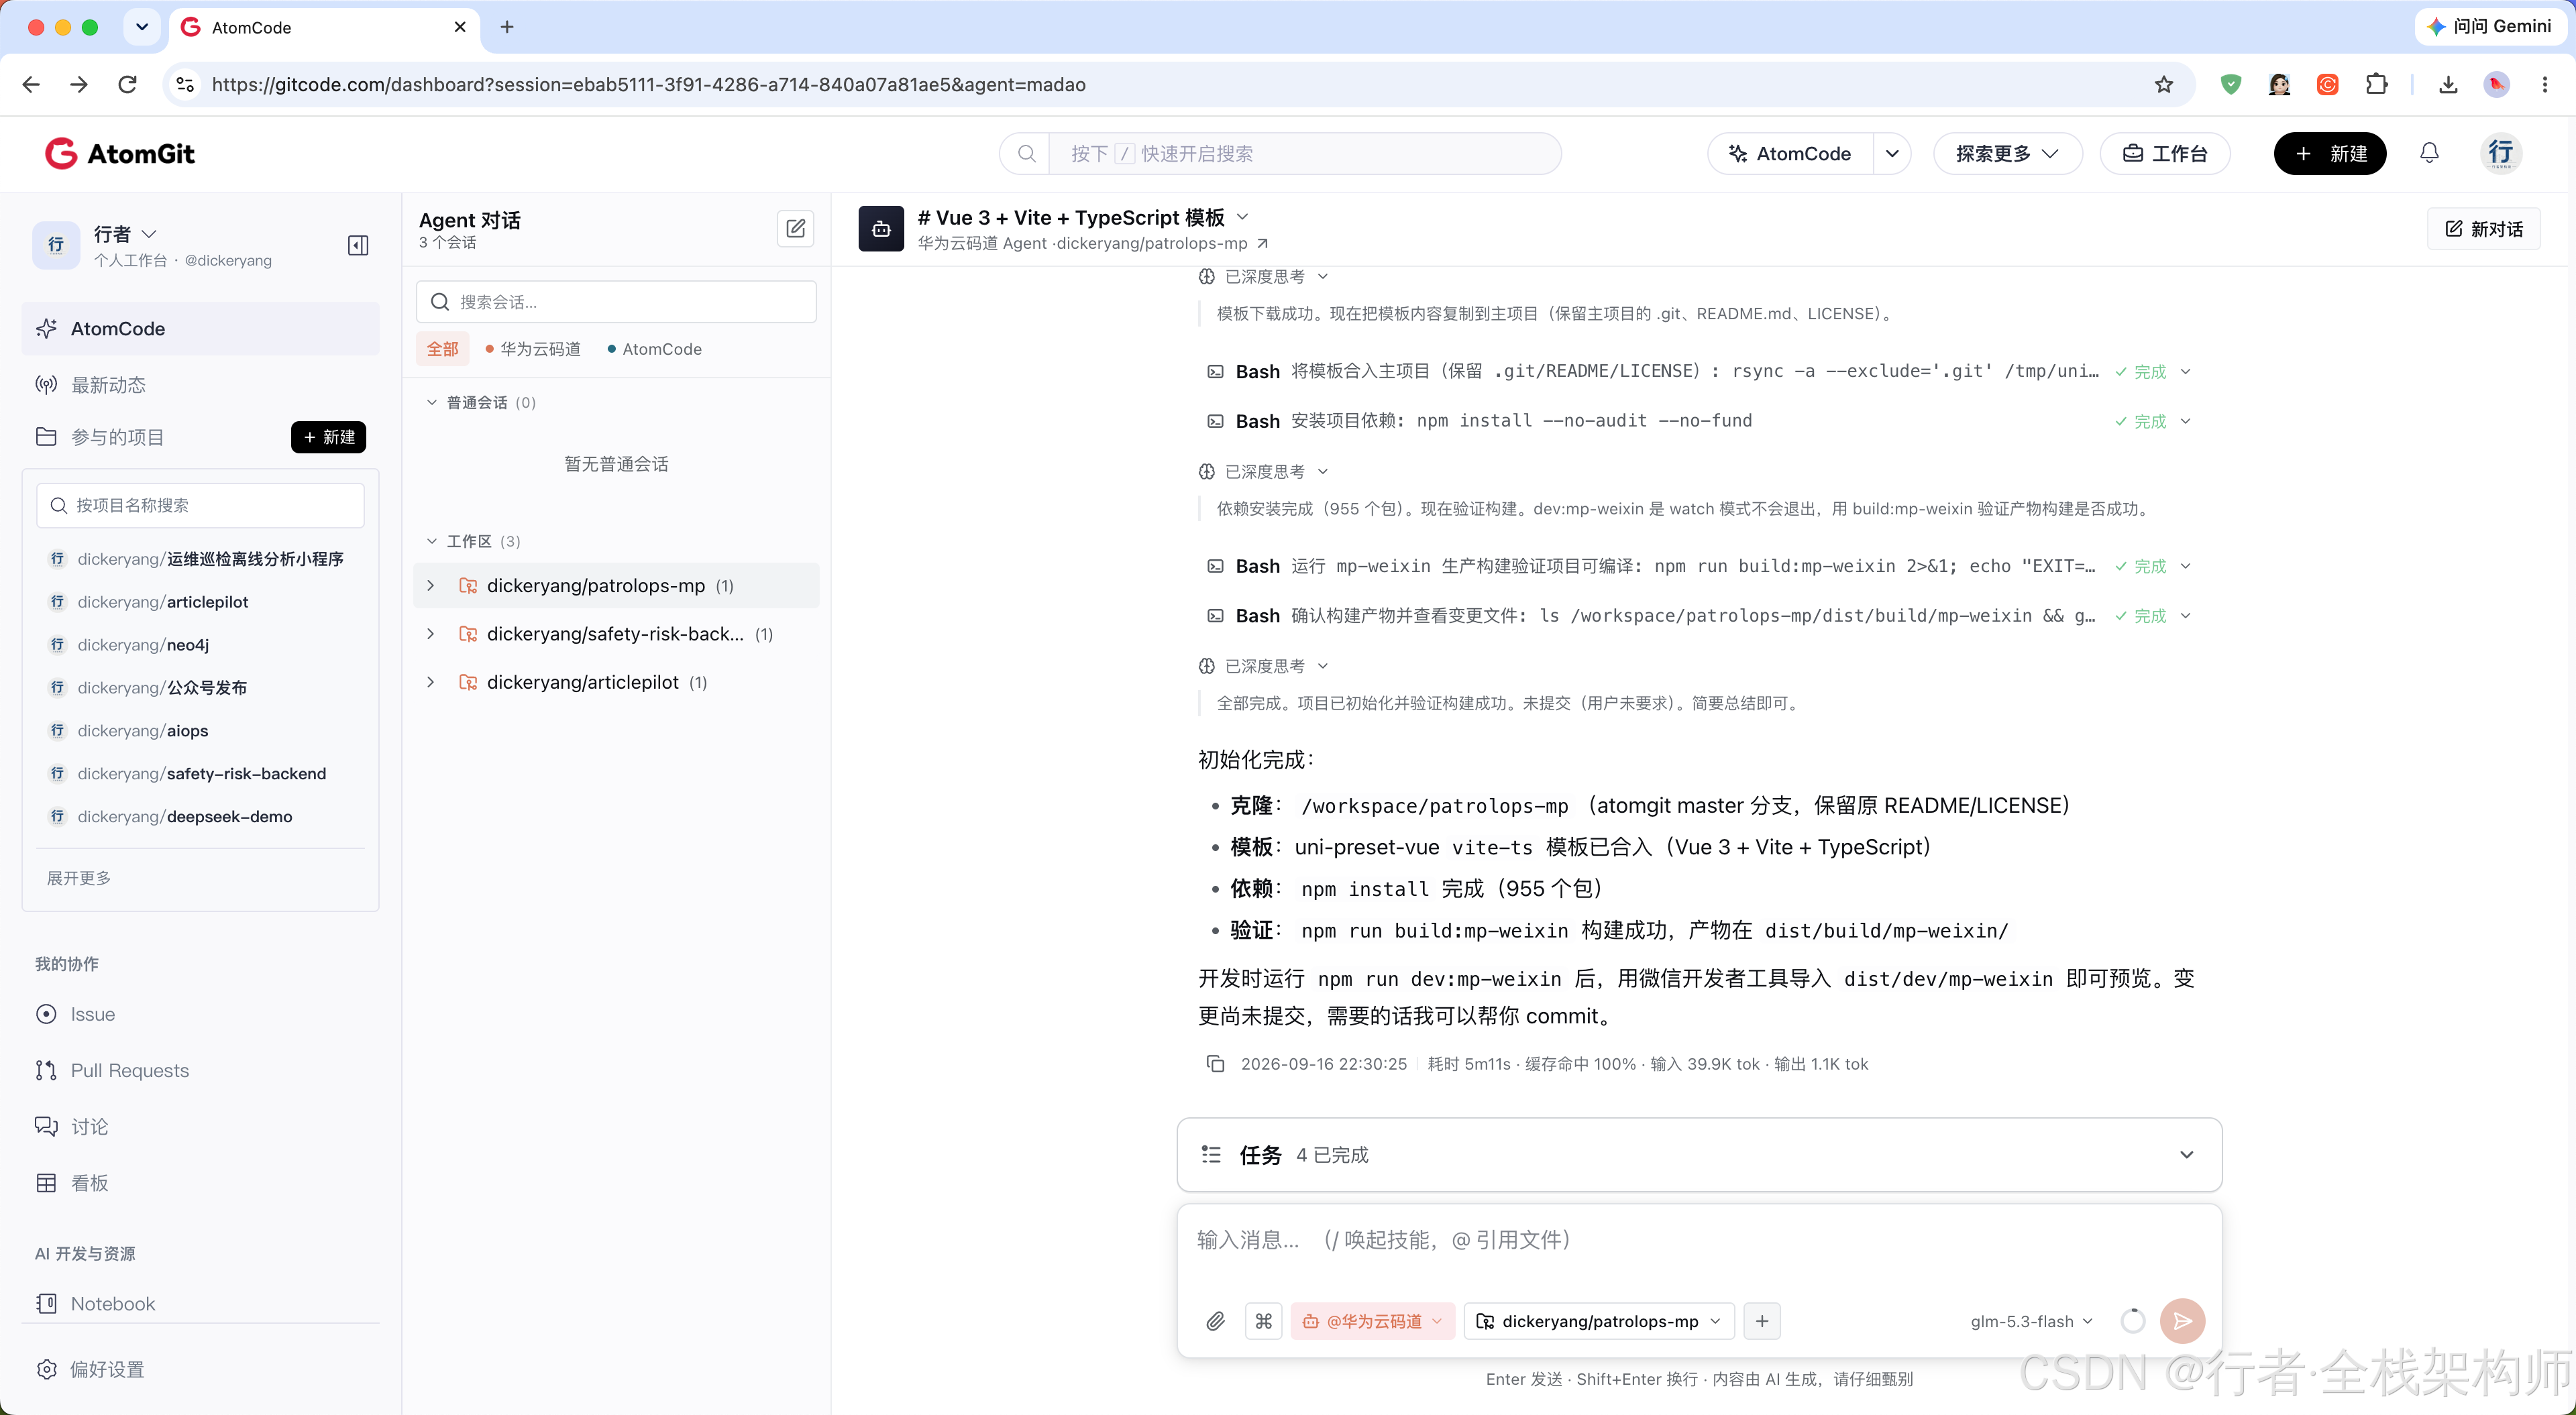Focus the global quick search bar
This screenshot has height=1415, width=2576.
pos(1280,153)
